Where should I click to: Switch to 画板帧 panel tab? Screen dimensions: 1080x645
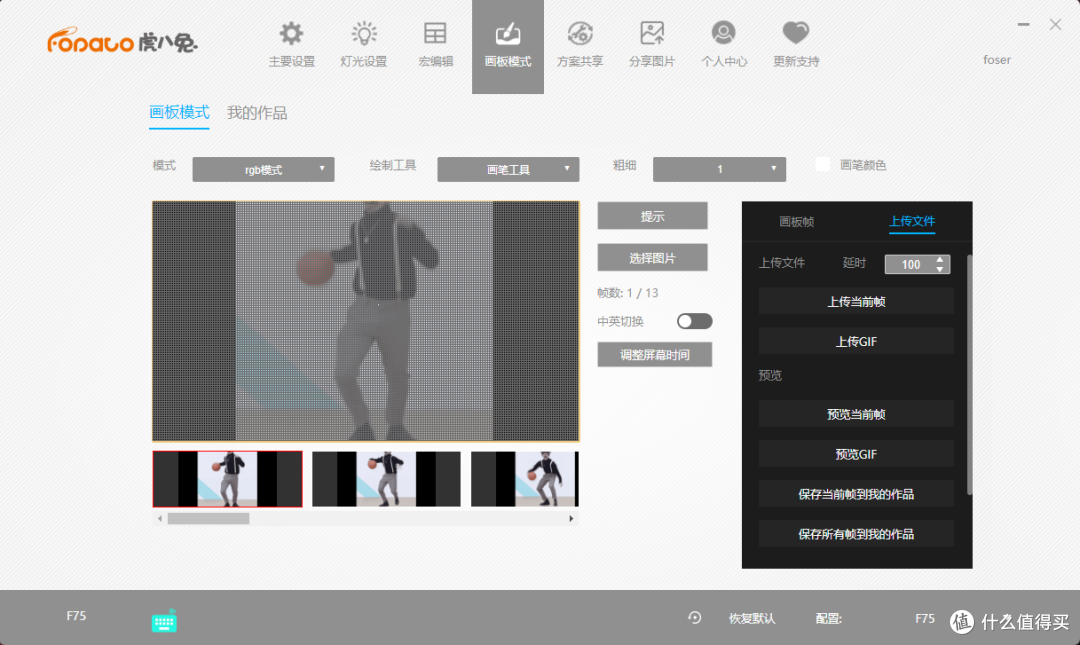pyautogui.click(x=796, y=221)
